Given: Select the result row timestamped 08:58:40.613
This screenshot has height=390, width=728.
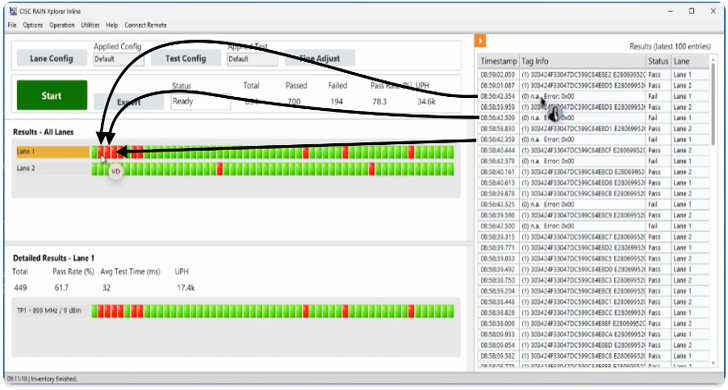Looking at the screenshot, I should coord(594,183).
